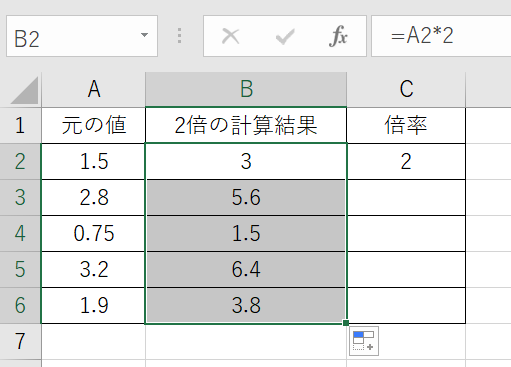The image size is (511, 367).
Task: Select column B header
Action: tap(246, 89)
